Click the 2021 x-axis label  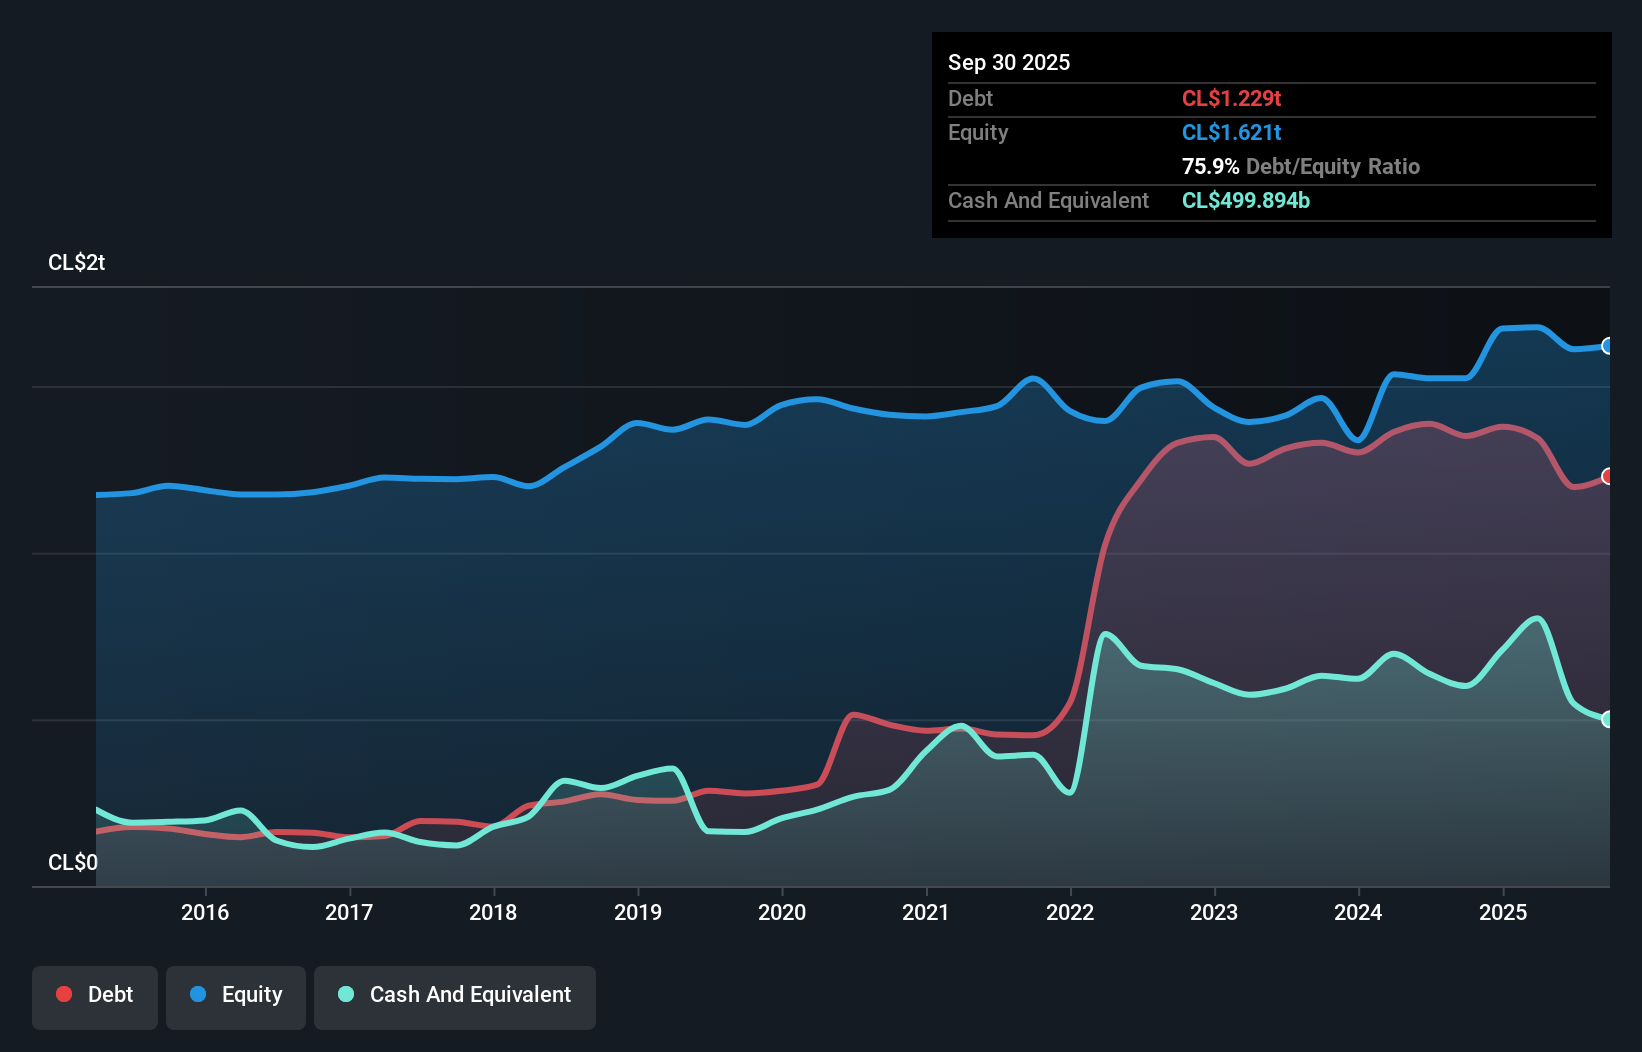tap(926, 912)
